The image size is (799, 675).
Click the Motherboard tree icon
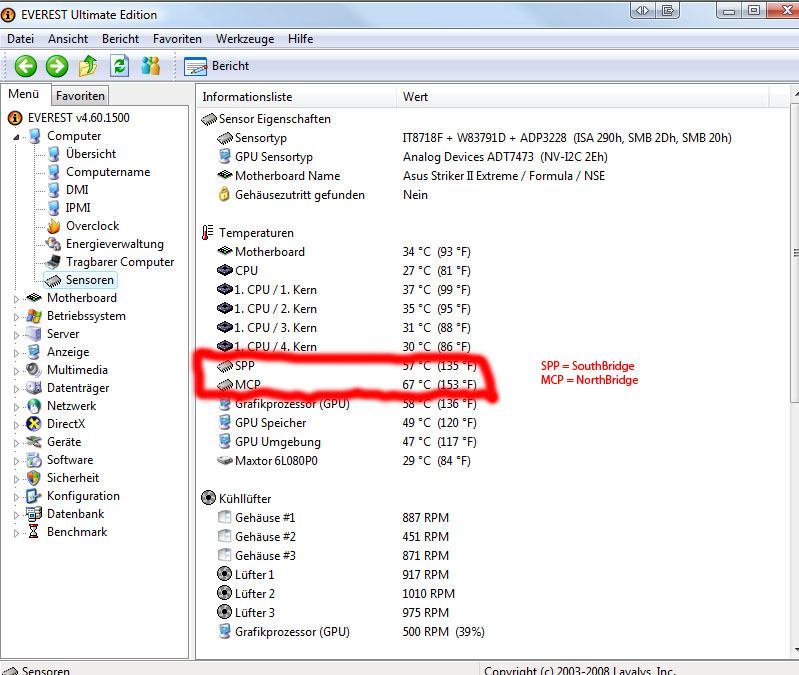coord(34,298)
